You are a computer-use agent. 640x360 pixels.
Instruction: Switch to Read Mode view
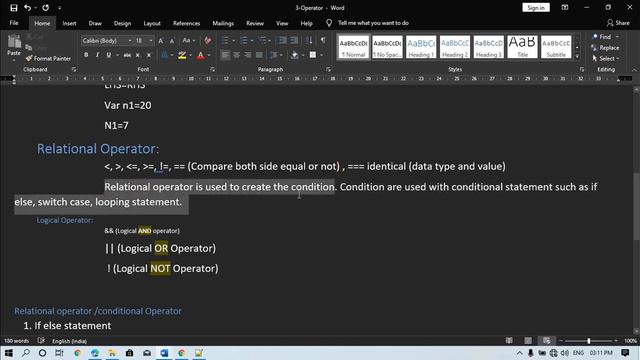coord(509,341)
